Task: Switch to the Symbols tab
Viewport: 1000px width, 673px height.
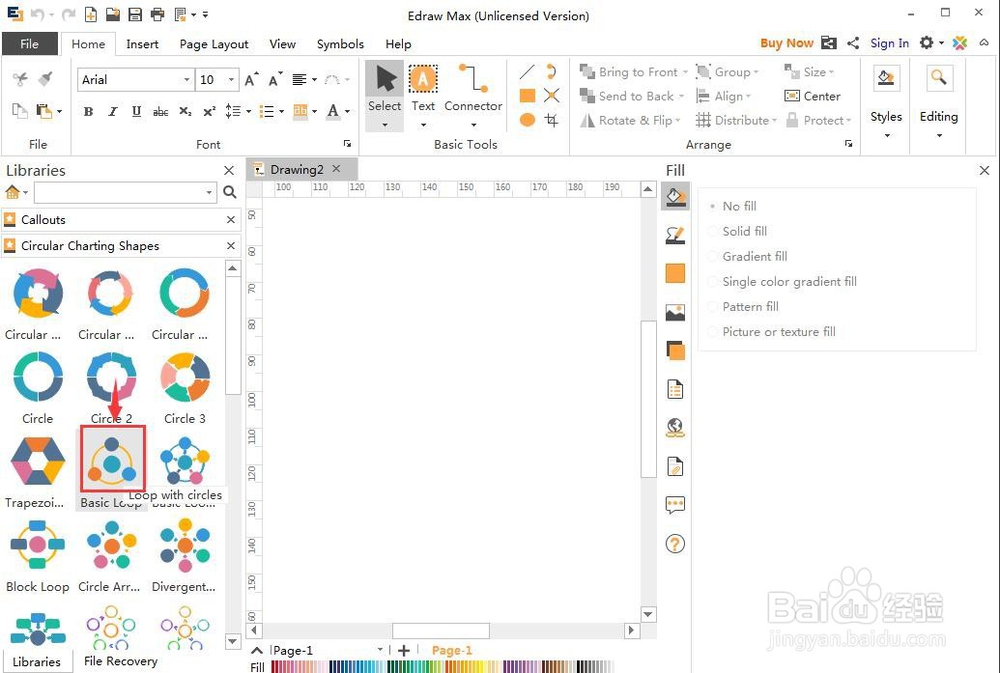Action: coord(340,44)
